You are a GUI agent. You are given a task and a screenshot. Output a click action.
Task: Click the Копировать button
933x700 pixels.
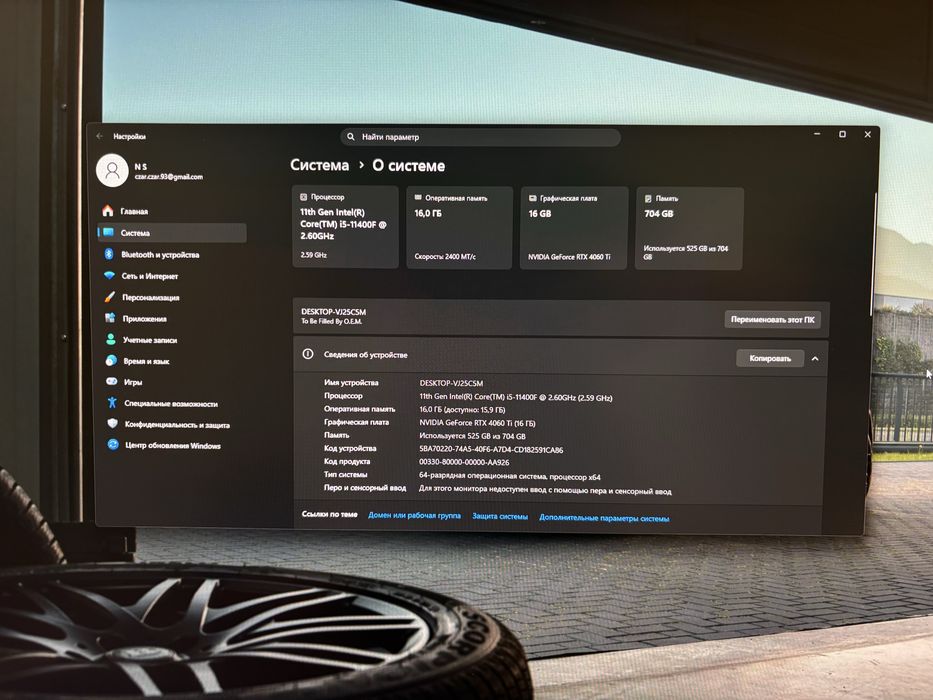(770, 358)
